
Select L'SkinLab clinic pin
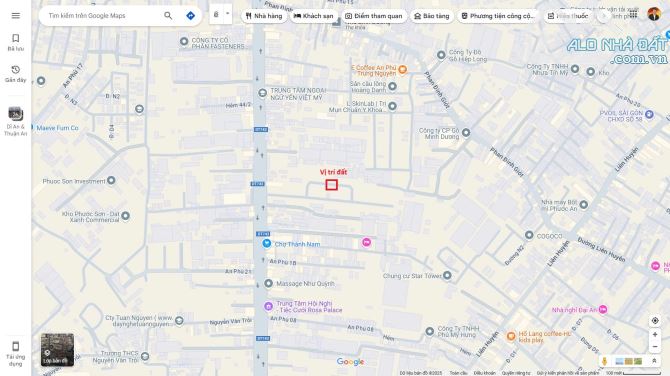click(392, 106)
